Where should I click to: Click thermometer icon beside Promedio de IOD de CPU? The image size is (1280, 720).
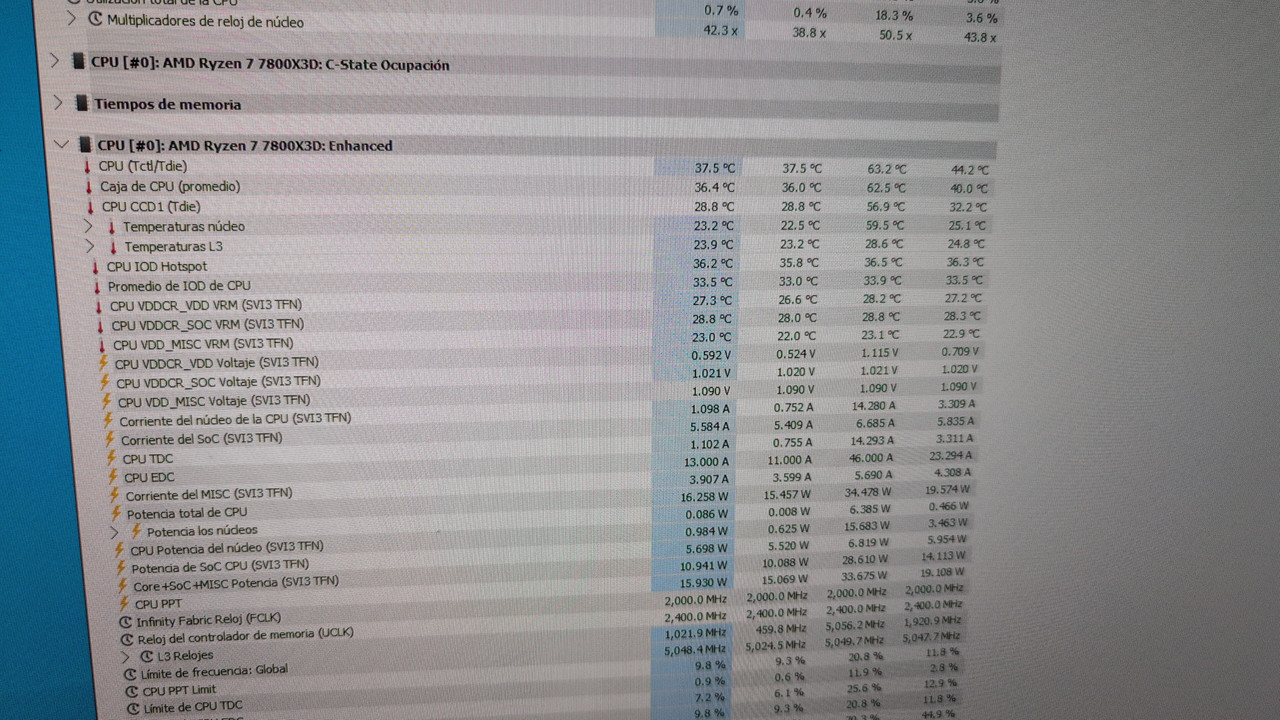pos(96,286)
